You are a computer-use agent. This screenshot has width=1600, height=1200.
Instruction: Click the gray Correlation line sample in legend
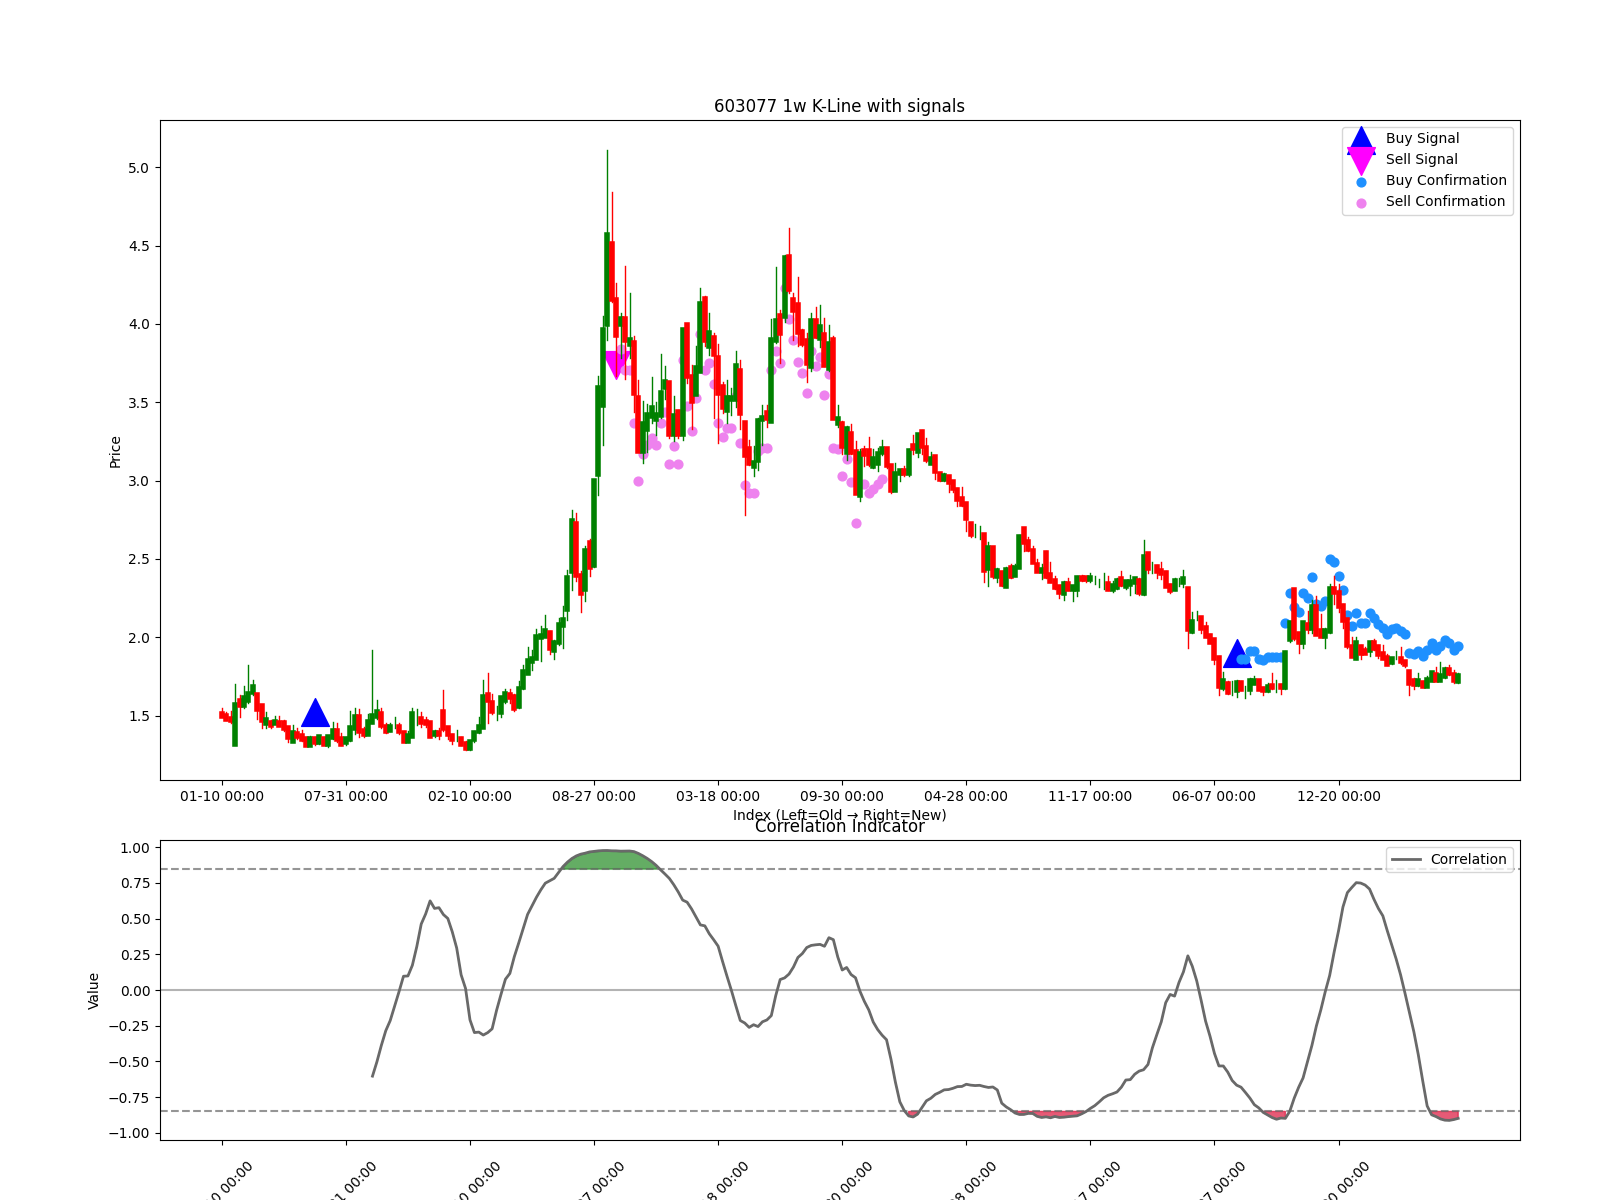tap(1406, 860)
